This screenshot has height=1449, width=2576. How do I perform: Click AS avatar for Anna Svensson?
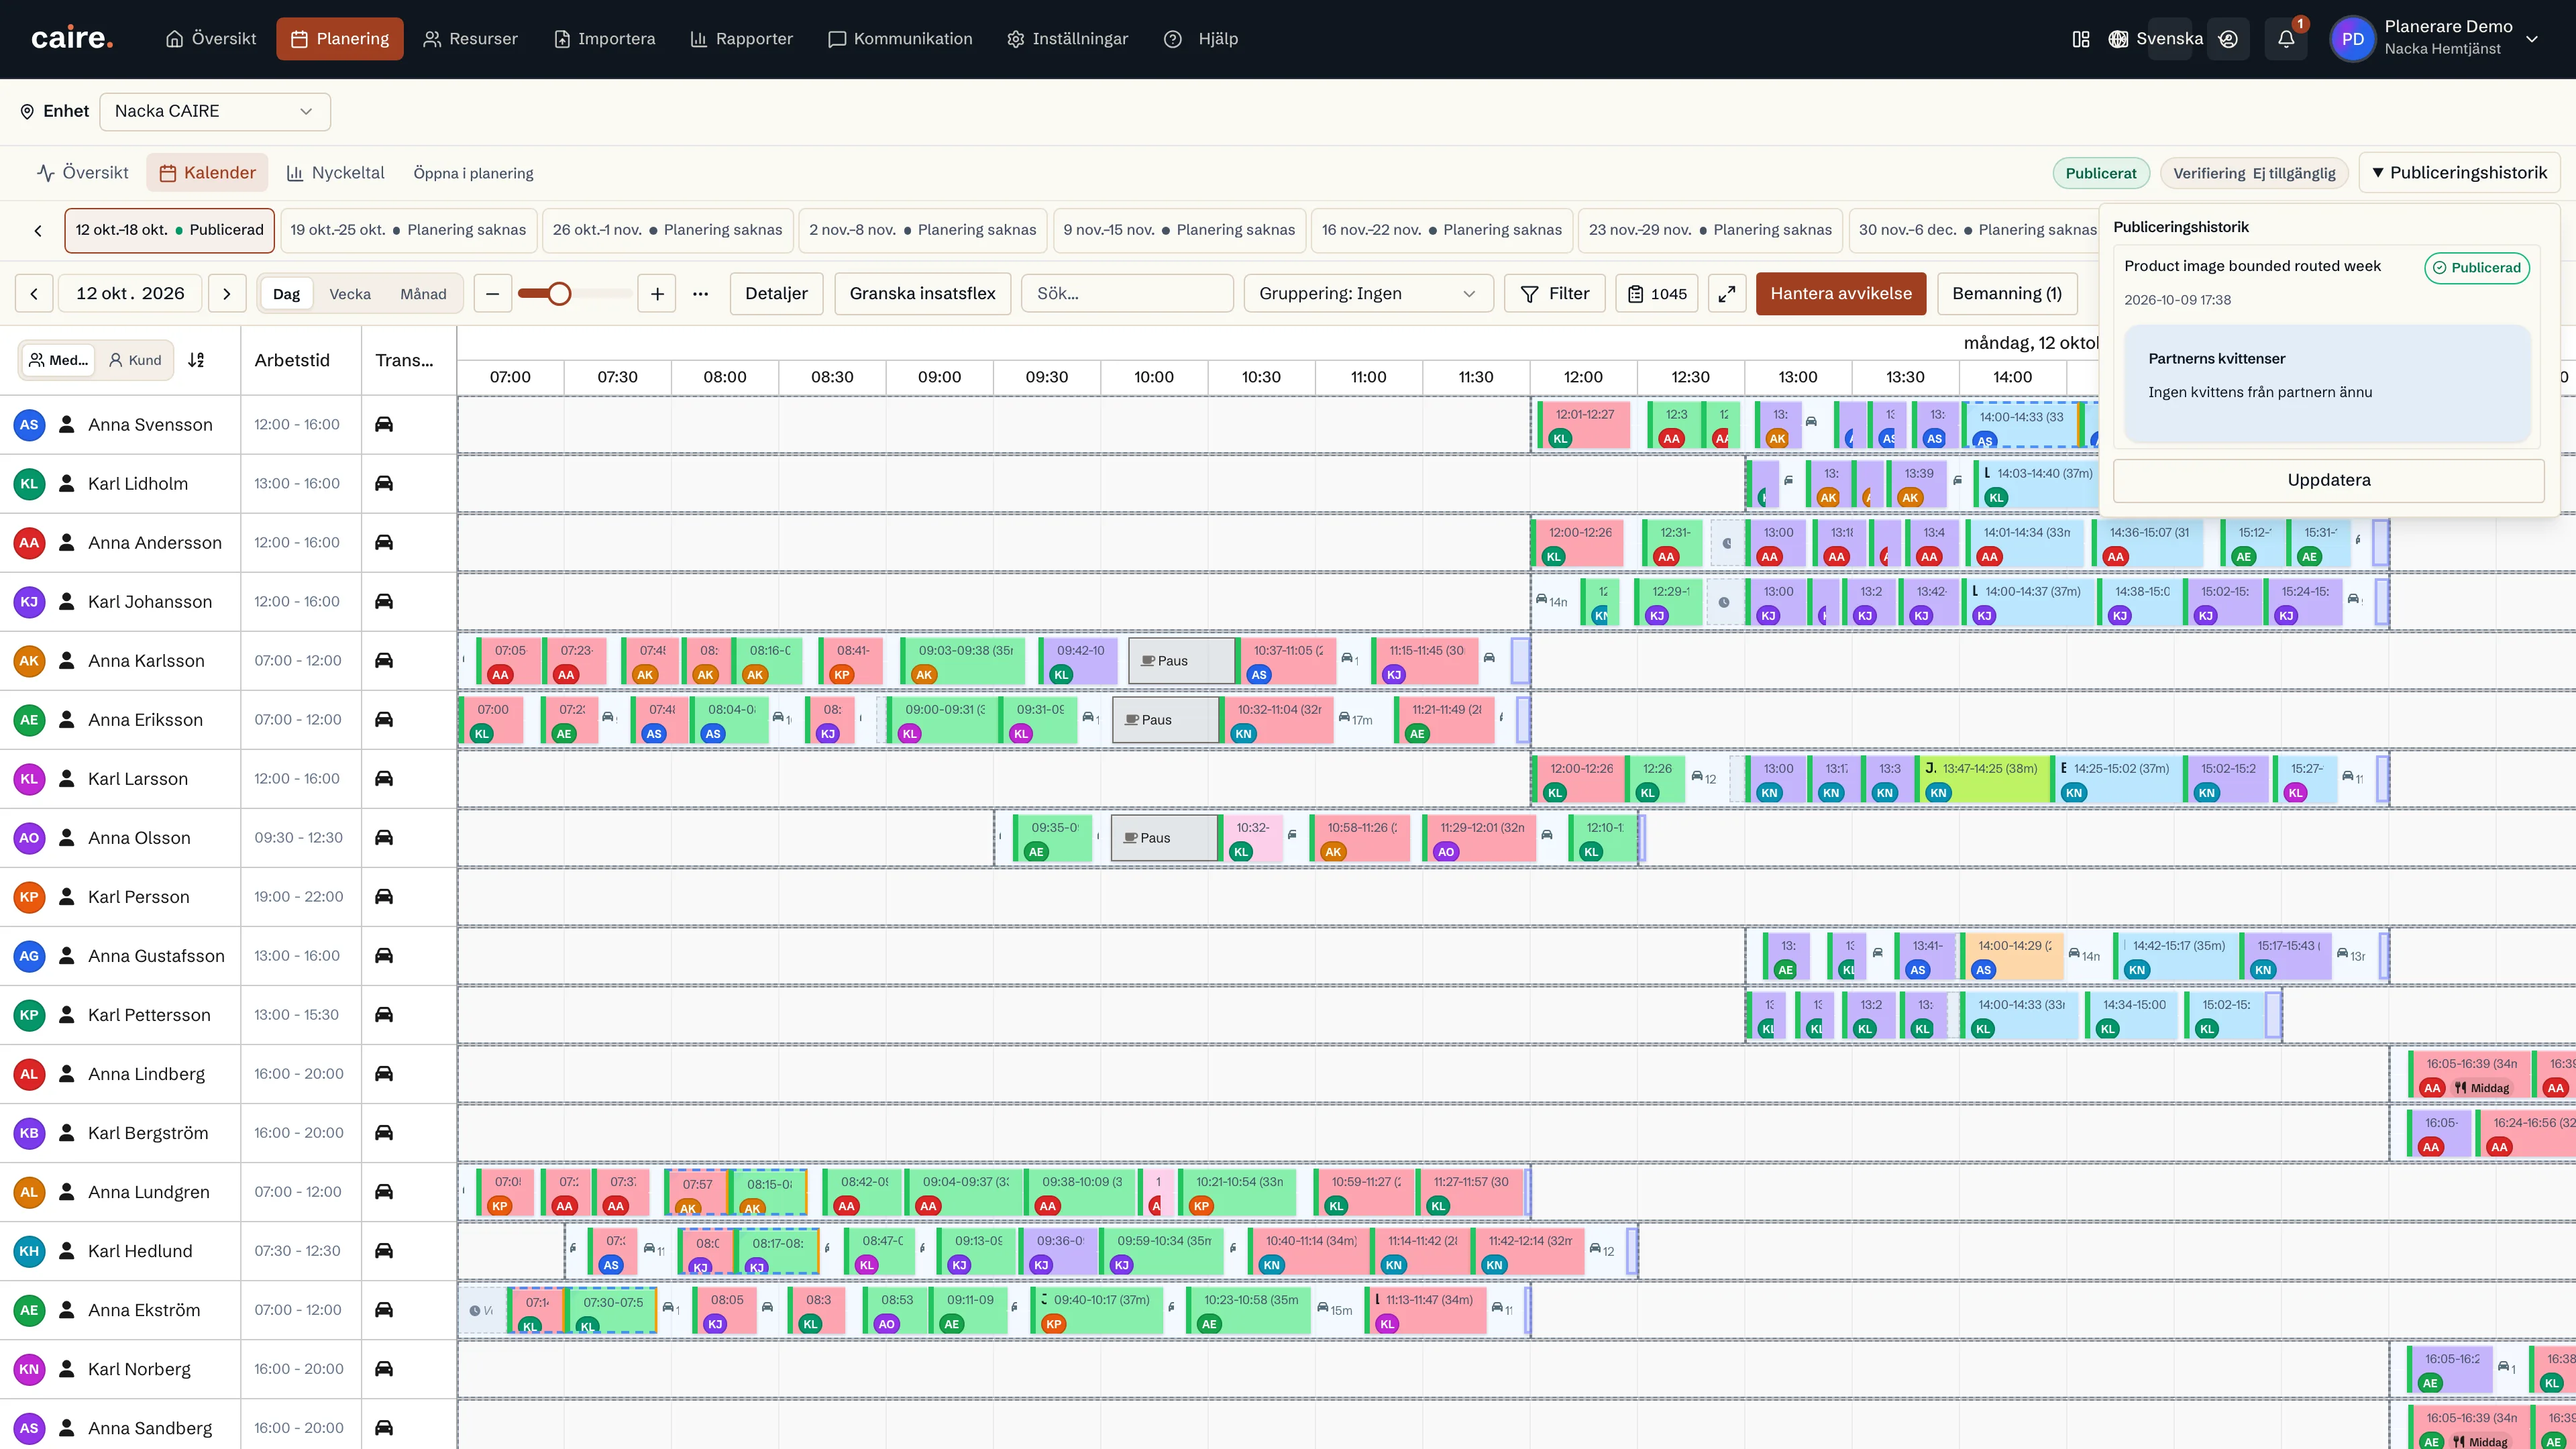click(x=29, y=424)
